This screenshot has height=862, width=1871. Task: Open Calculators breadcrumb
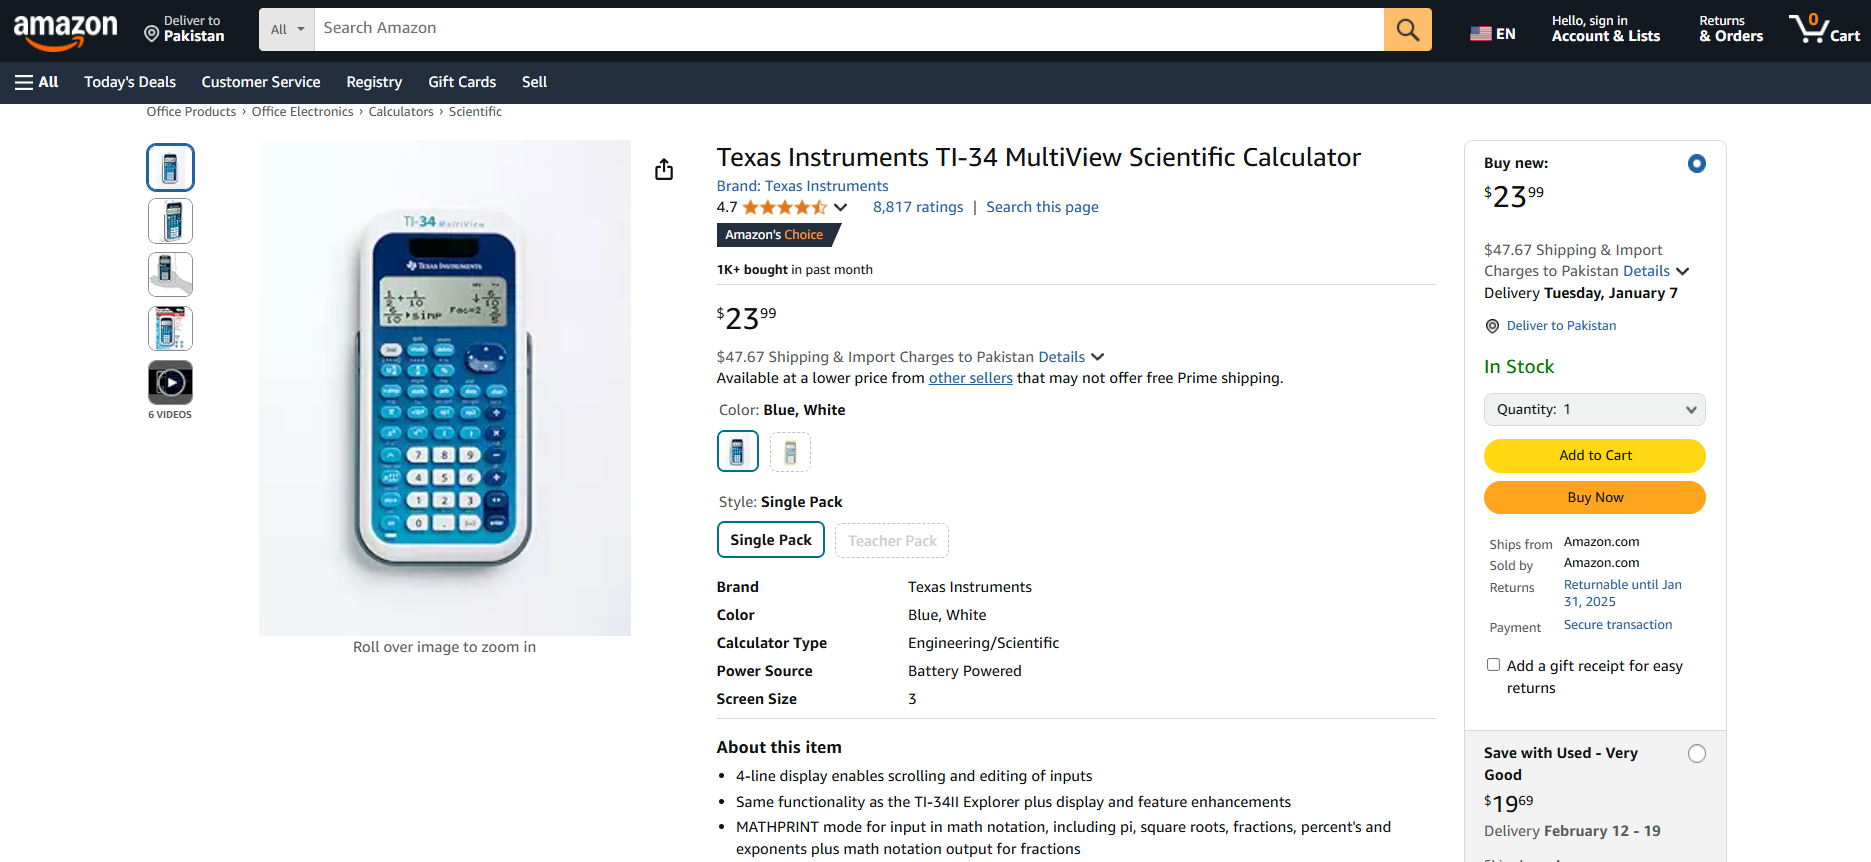[x=401, y=112]
